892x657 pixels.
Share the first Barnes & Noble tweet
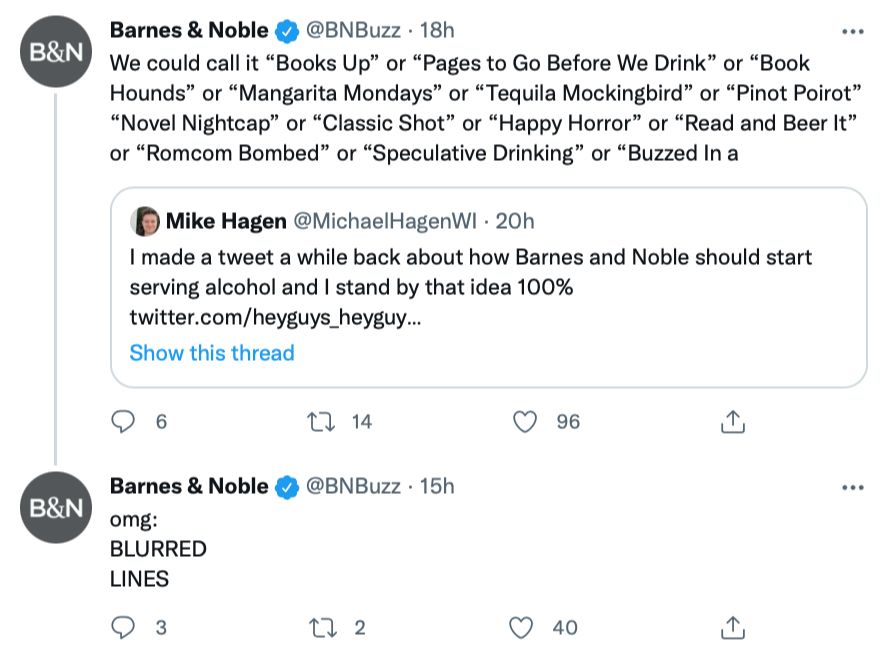(x=732, y=422)
